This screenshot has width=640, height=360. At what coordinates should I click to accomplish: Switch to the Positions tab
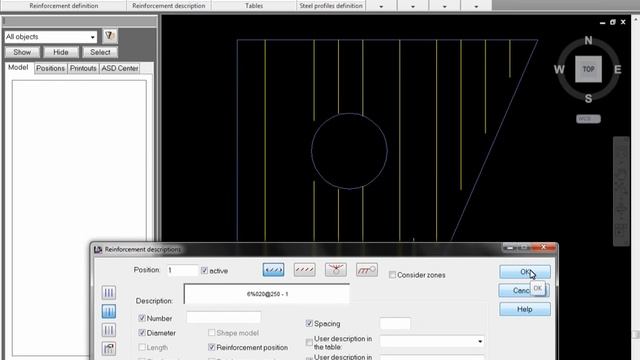click(50, 68)
